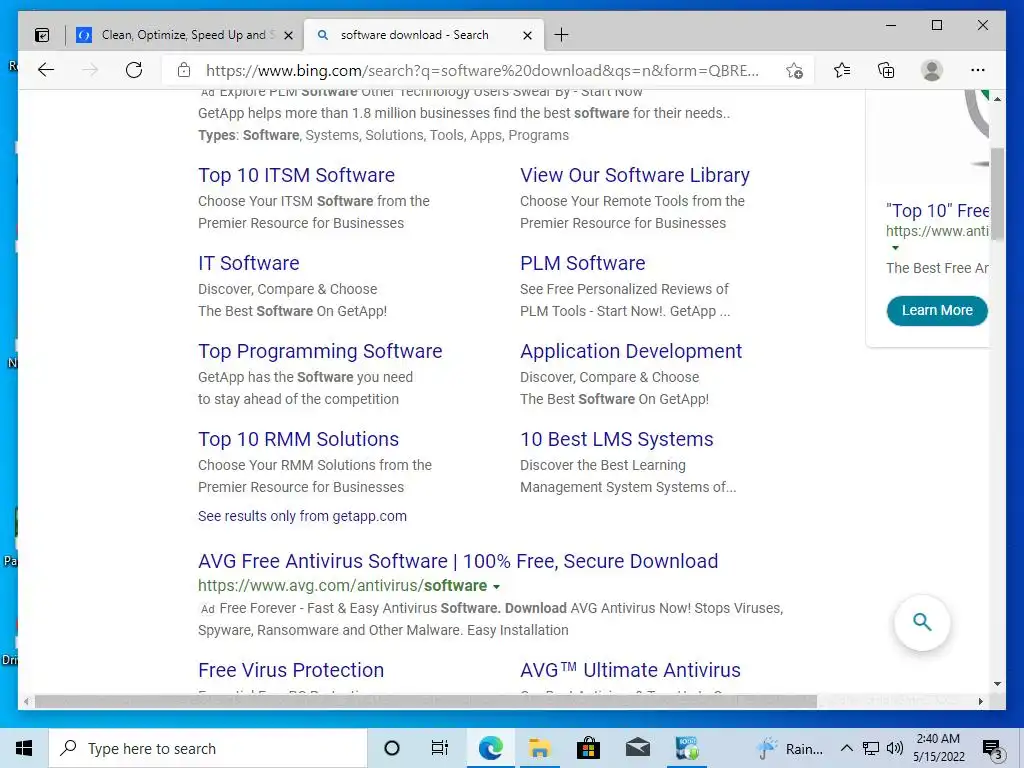
Task: Open Cortana from the taskbar
Action: (392, 748)
